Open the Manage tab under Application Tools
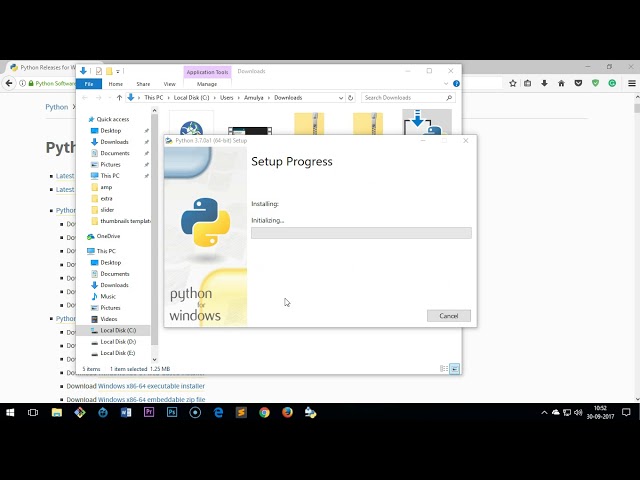Image resolution: width=640 pixels, height=480 pixels. pos(207,84)
